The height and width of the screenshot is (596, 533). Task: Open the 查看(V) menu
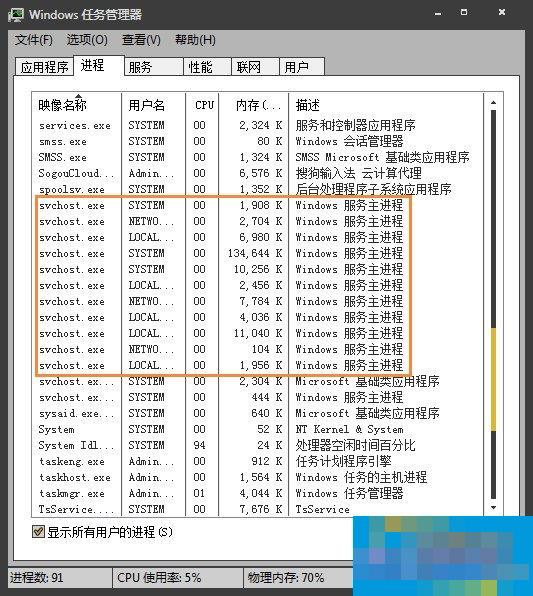click(141, 40)
